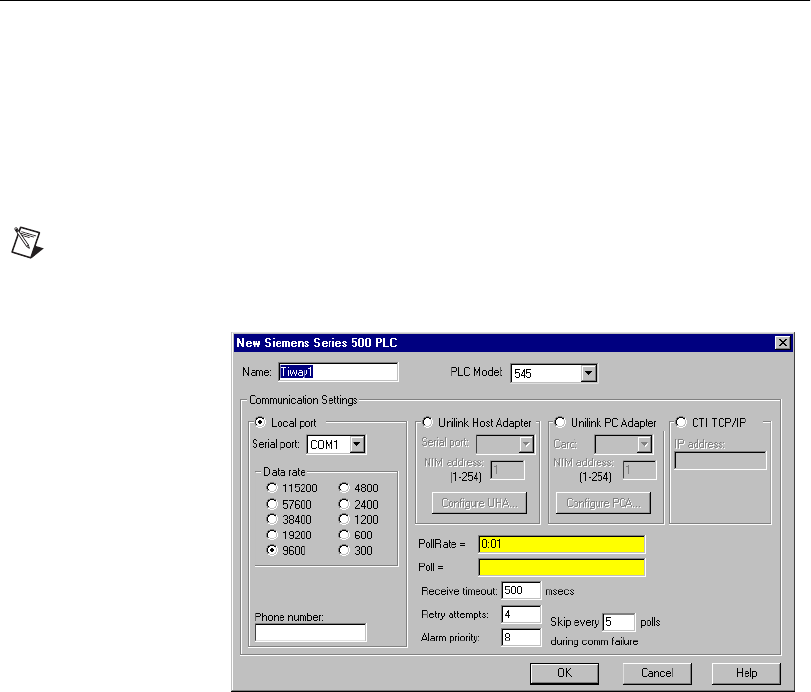Click the PC Adapter NIM address field
Image resolution: width=811 pixels, height=692 pixels.
640,470
